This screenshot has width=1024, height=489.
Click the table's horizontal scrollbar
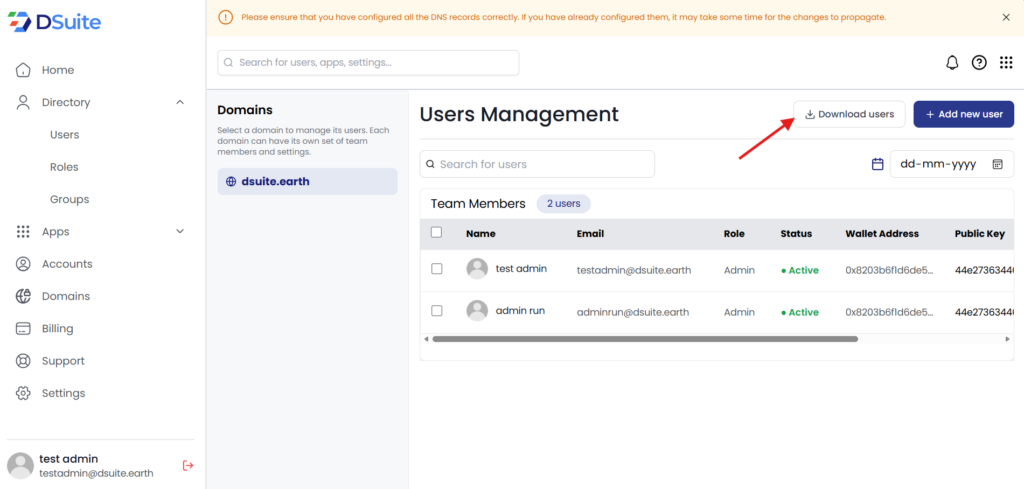point(645,339)
